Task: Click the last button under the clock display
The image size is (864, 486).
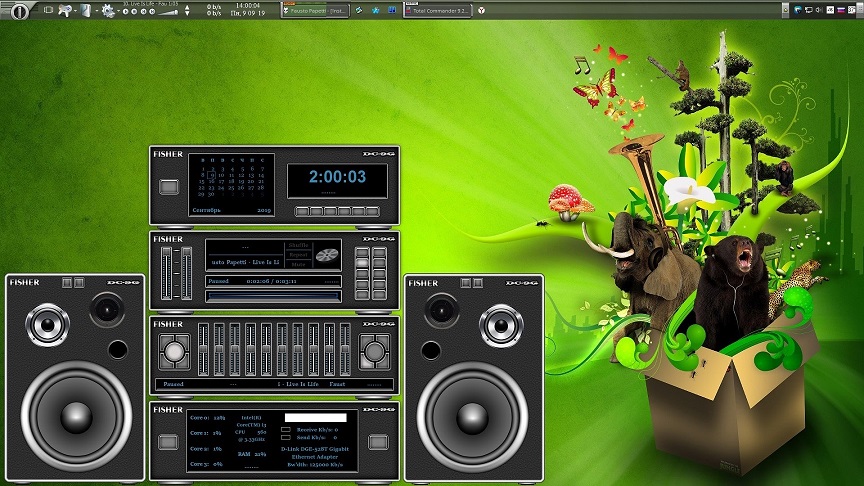Action: [x=372, y=211]
